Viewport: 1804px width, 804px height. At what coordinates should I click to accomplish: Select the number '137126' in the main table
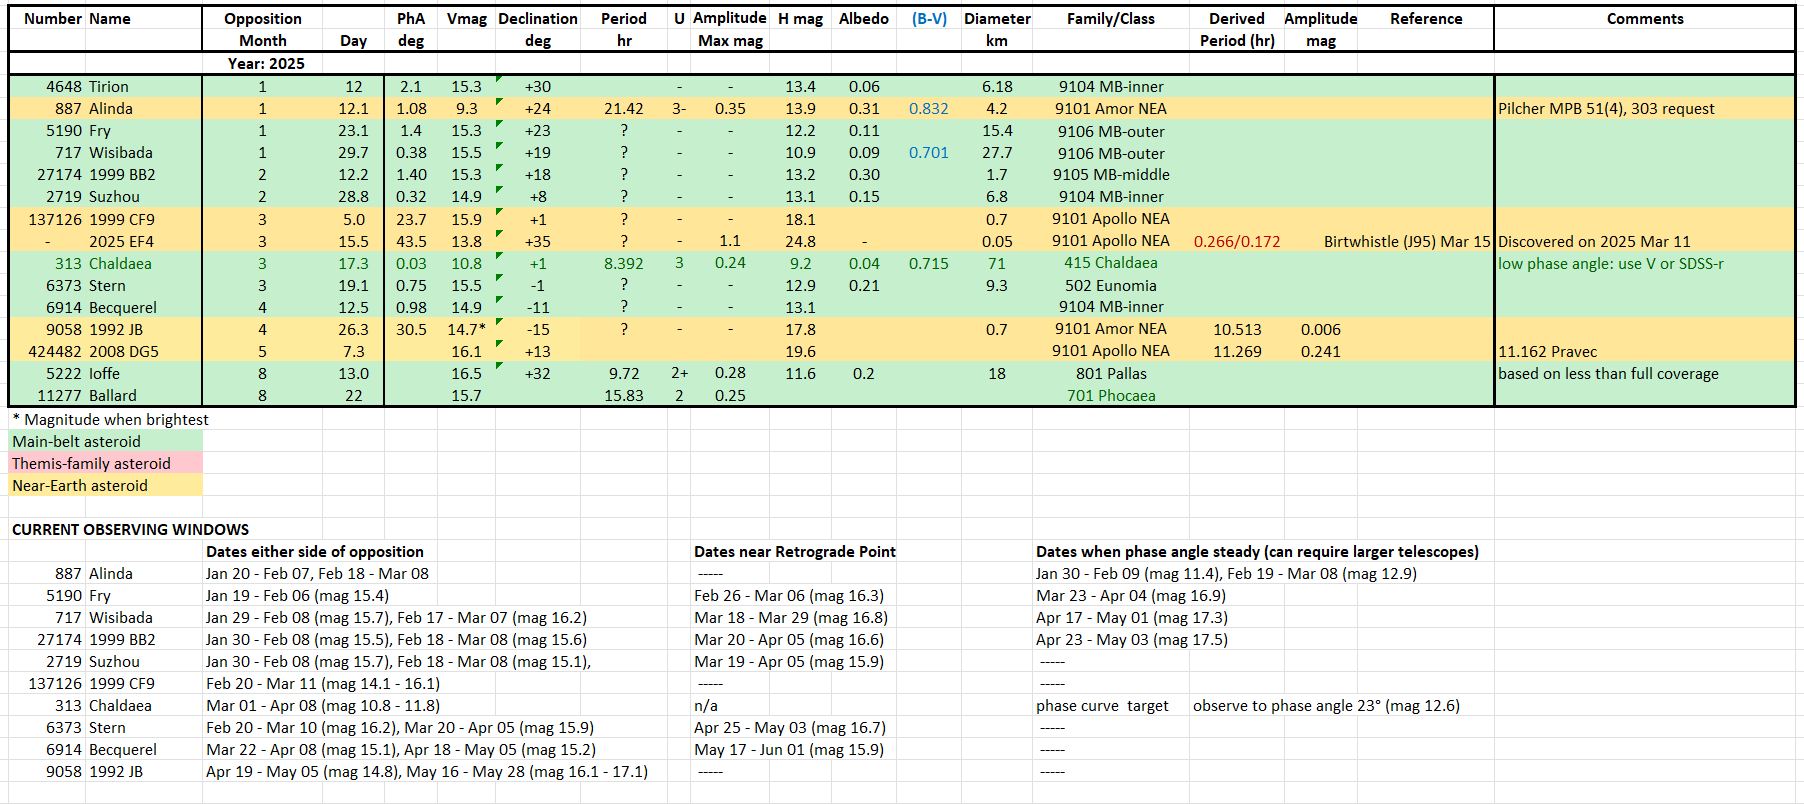tap(55, 219)
